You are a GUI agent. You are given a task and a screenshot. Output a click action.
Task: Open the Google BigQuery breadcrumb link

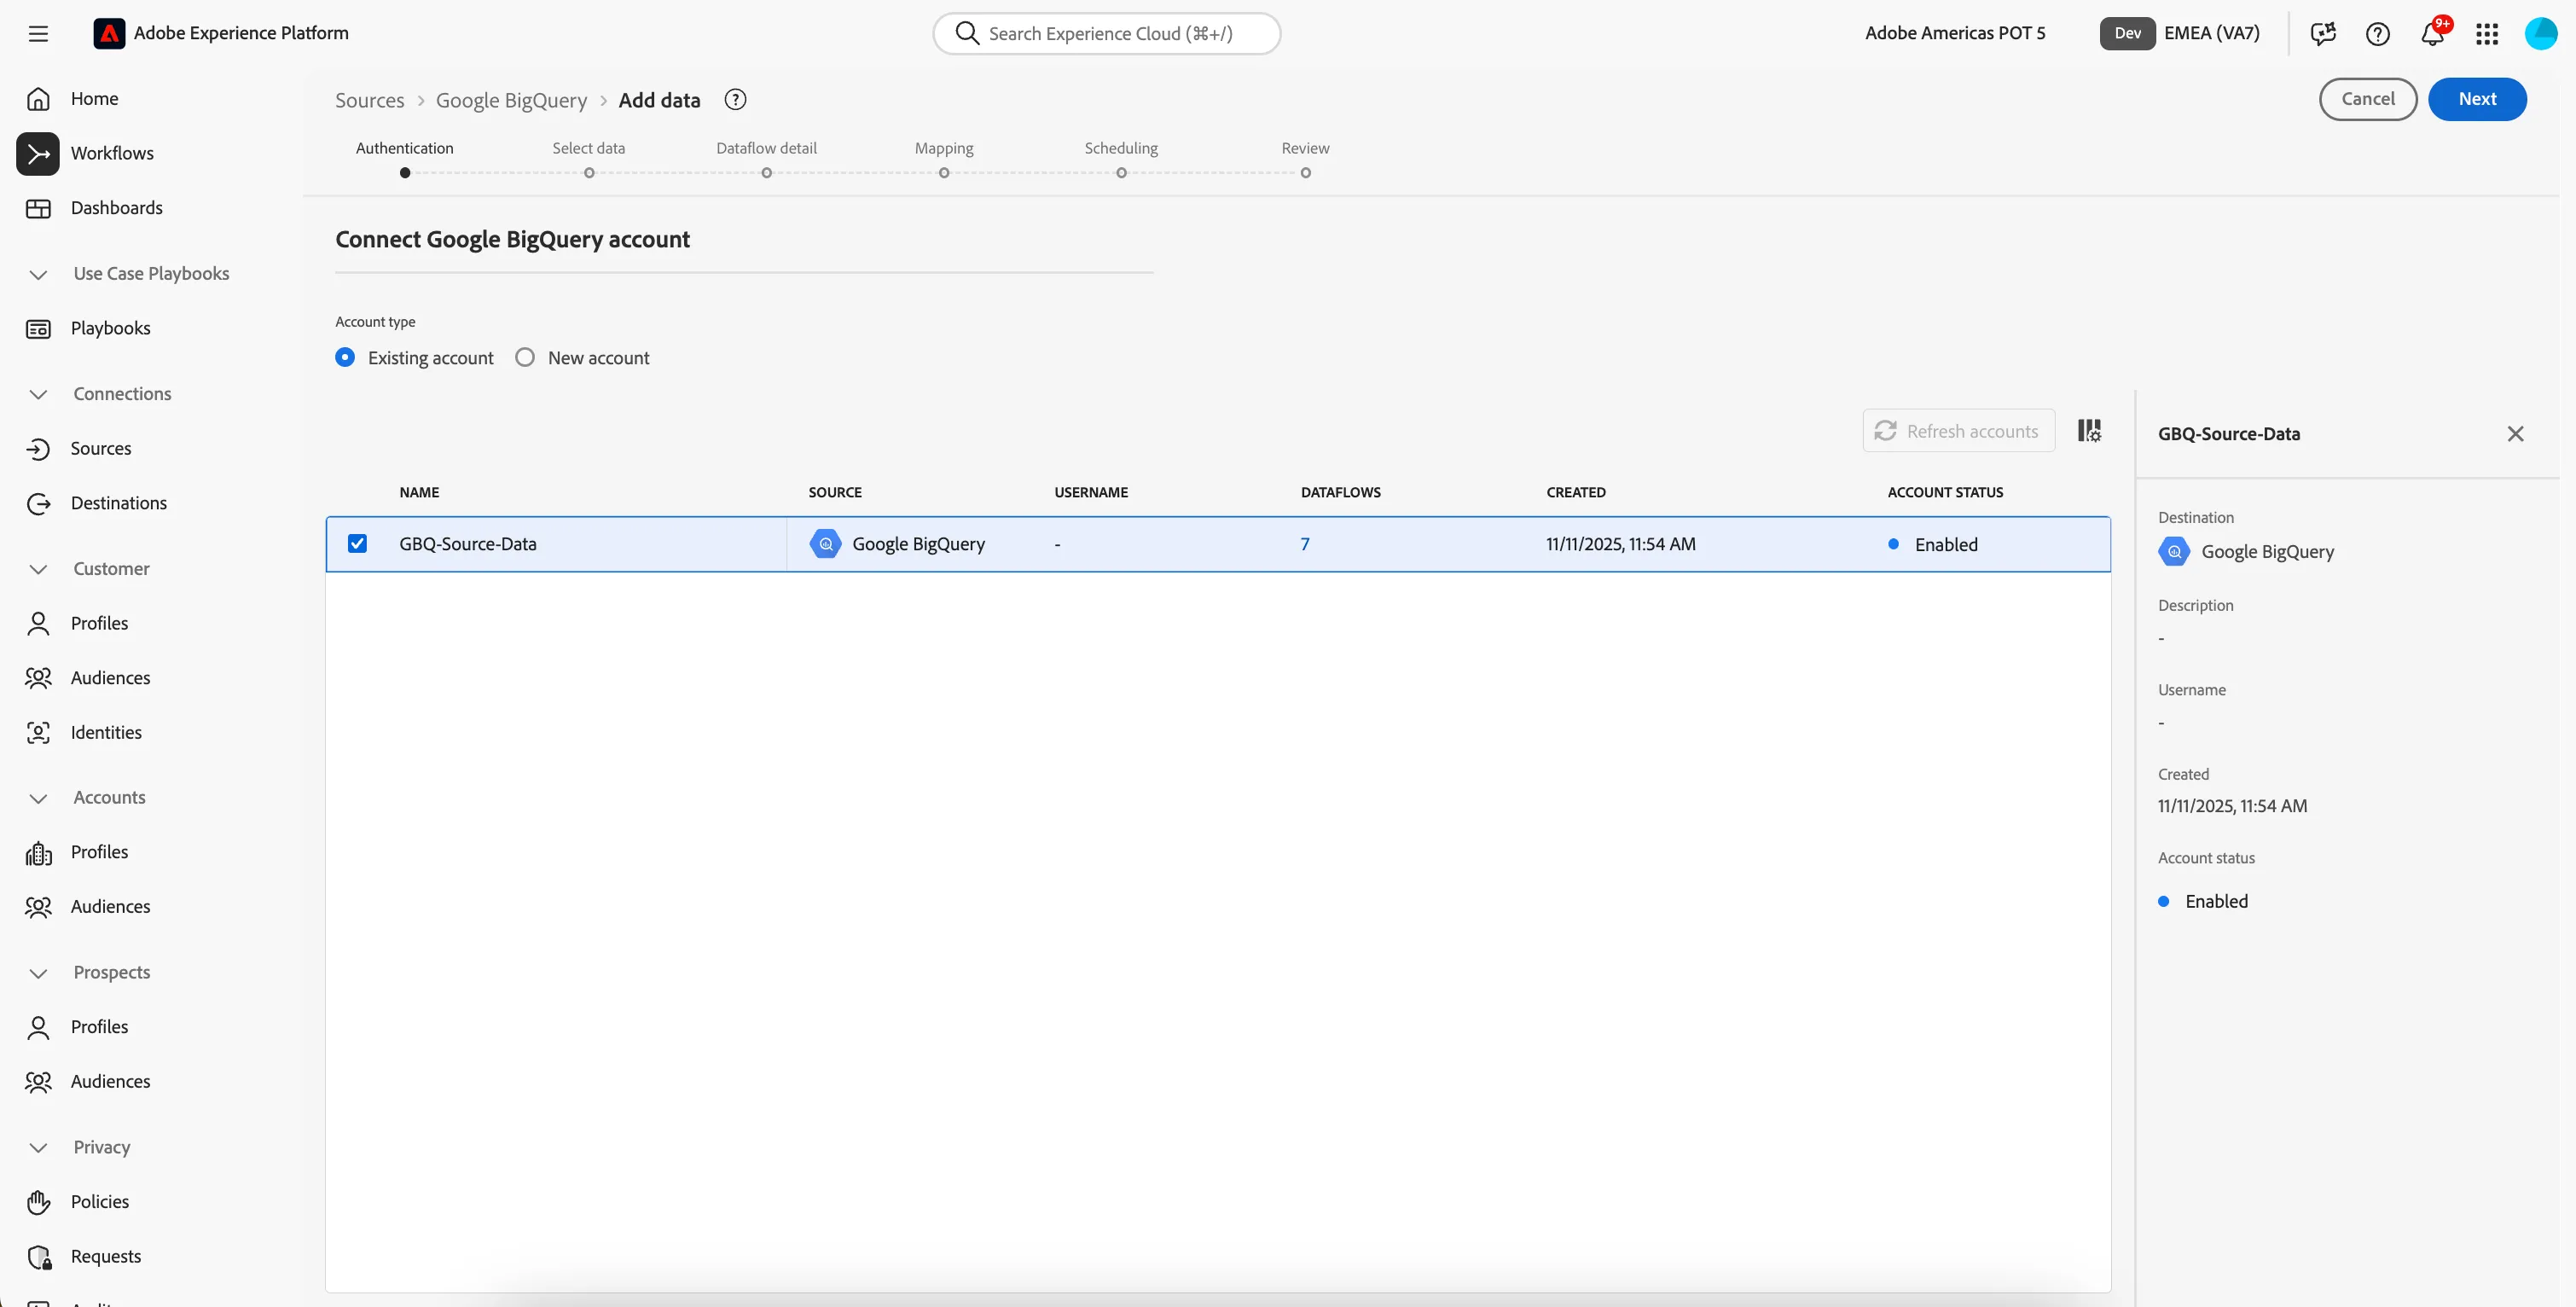coord(511,100)
